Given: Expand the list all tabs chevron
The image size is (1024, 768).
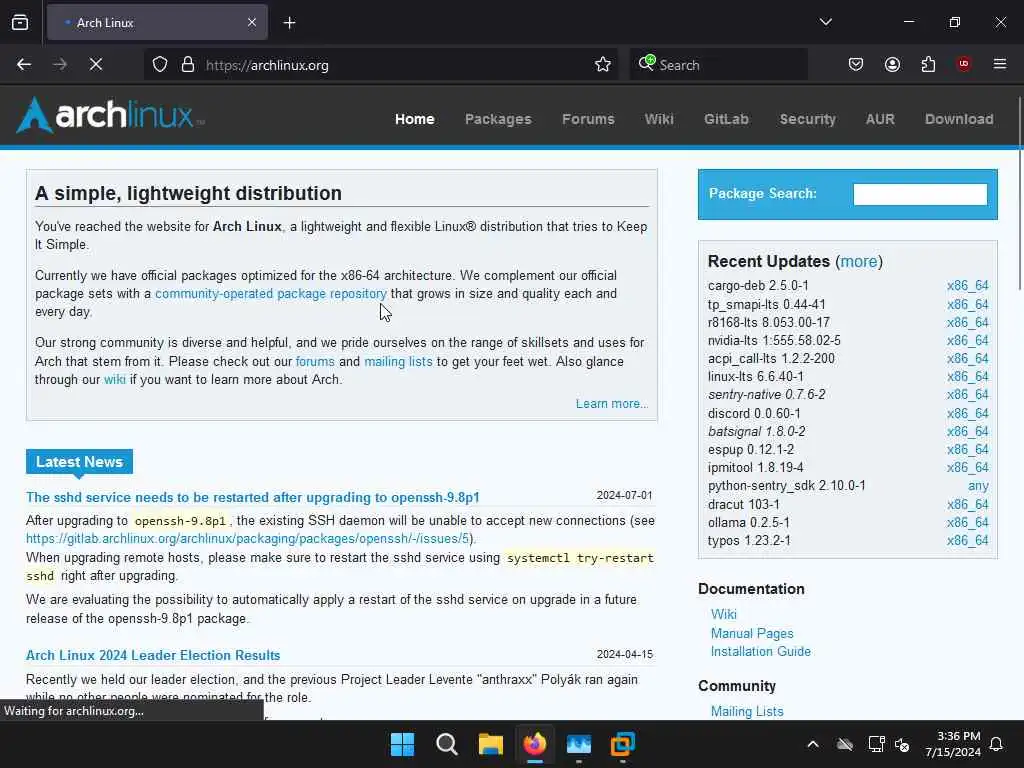Looking at the screenshot, I should coord(825,22).
